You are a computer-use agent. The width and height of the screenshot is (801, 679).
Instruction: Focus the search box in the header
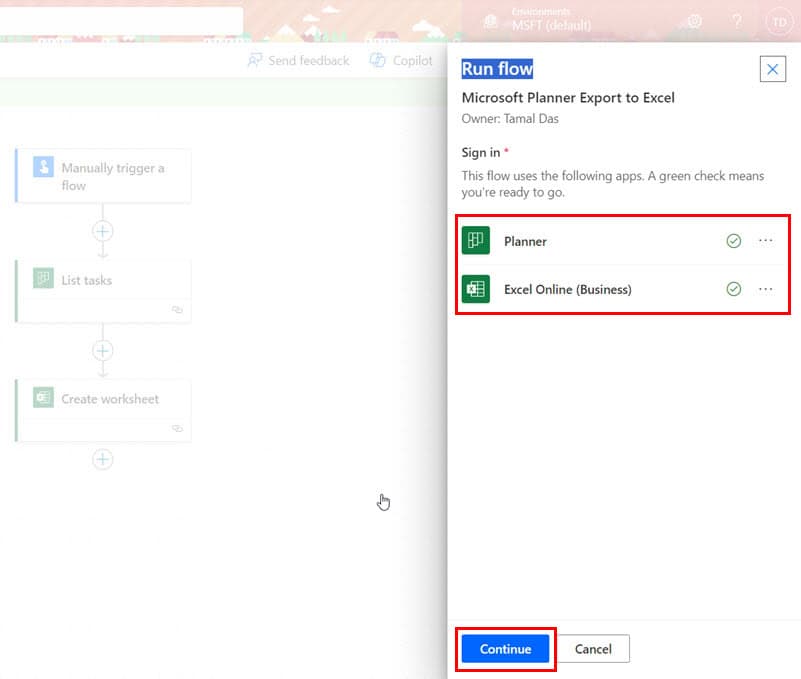(122, 20)
